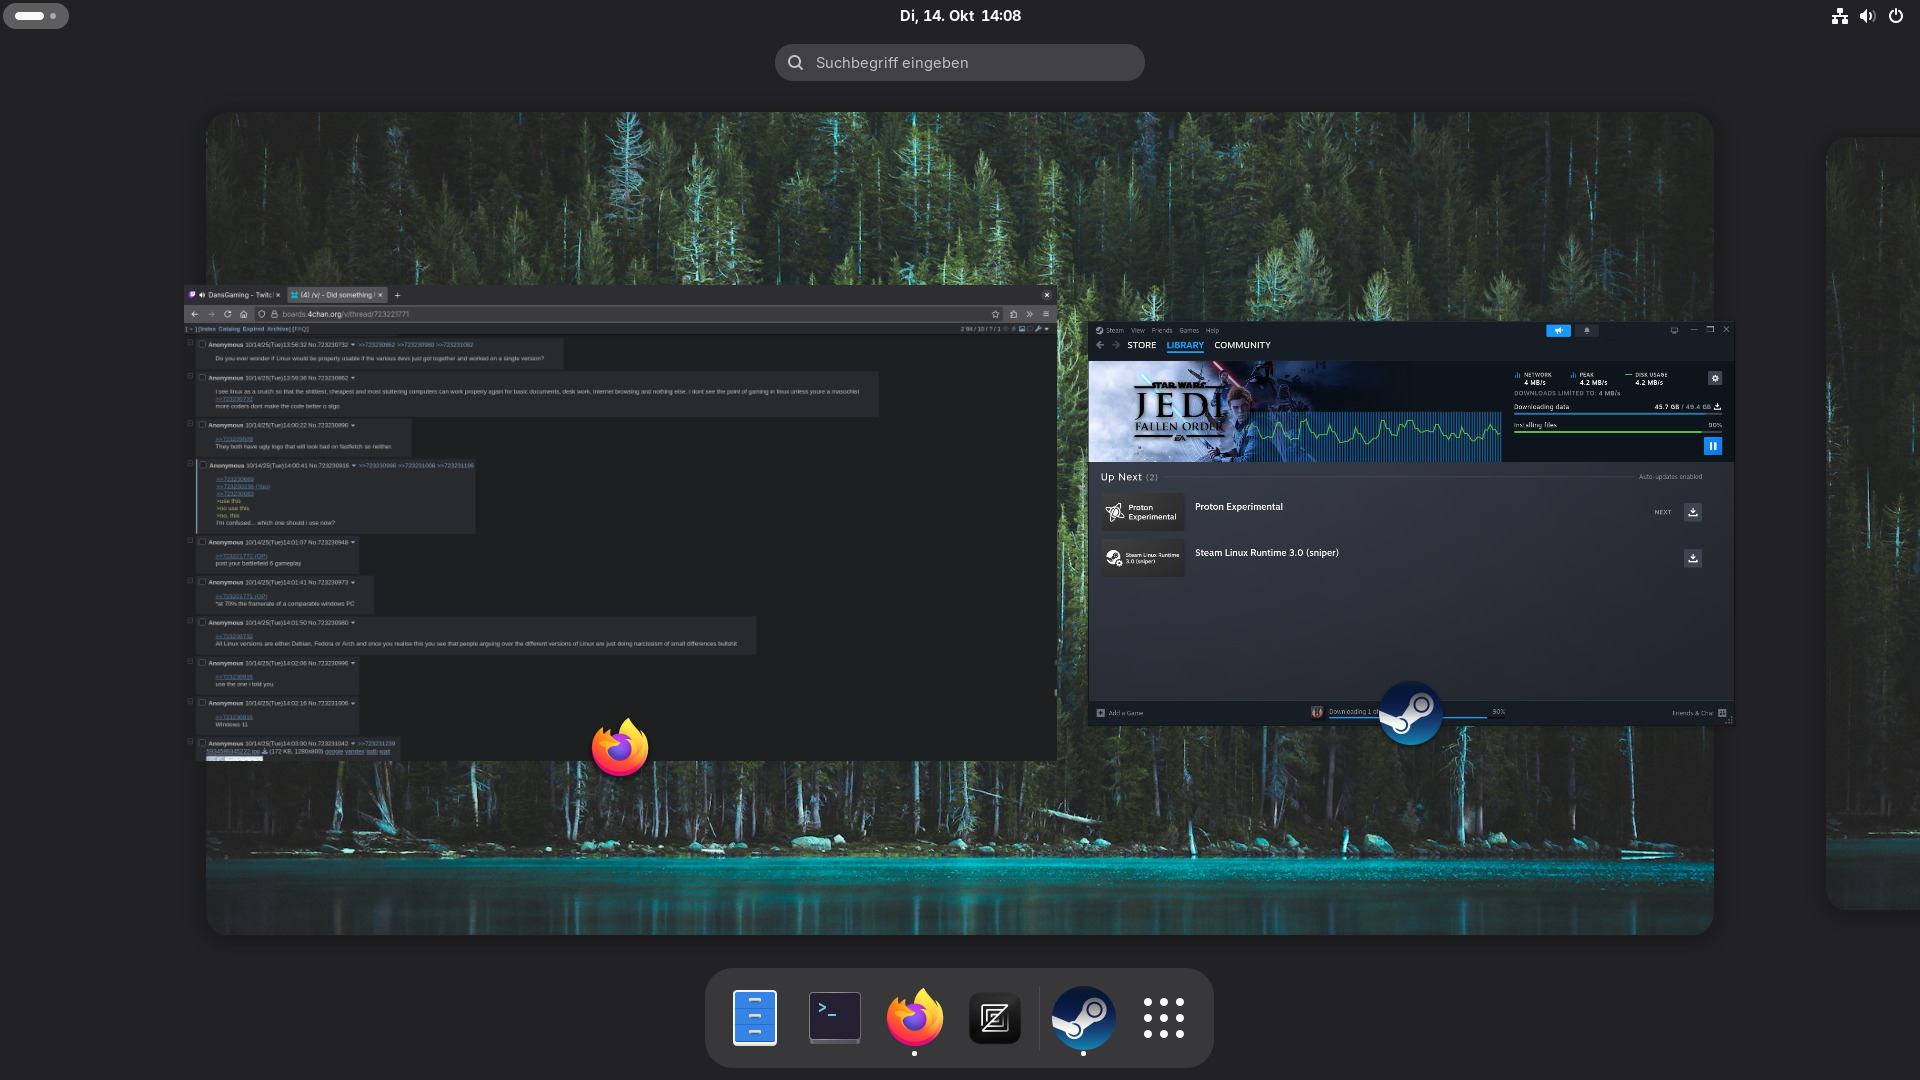The image size is (1920, 1080).
Task: Check the box on post No.723230732
Action: tap(202, 344)
